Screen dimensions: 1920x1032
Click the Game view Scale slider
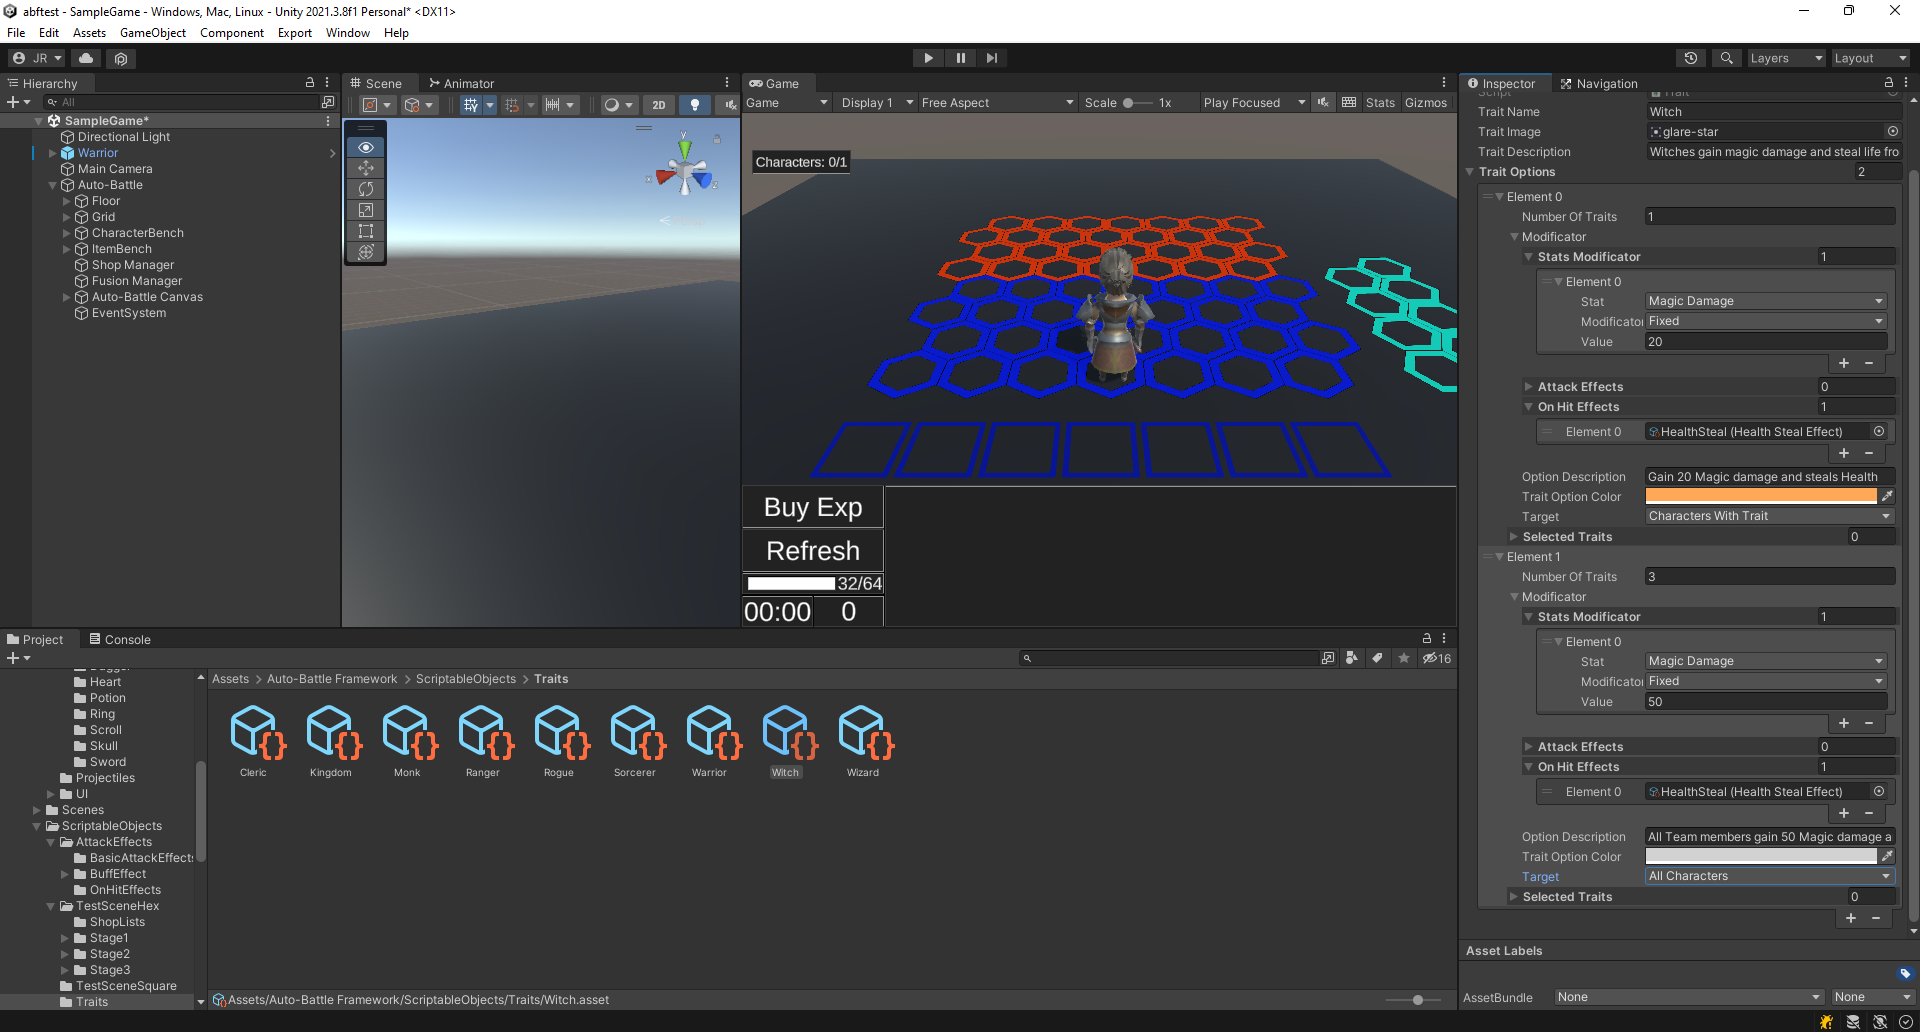(x=1137, y=103)
